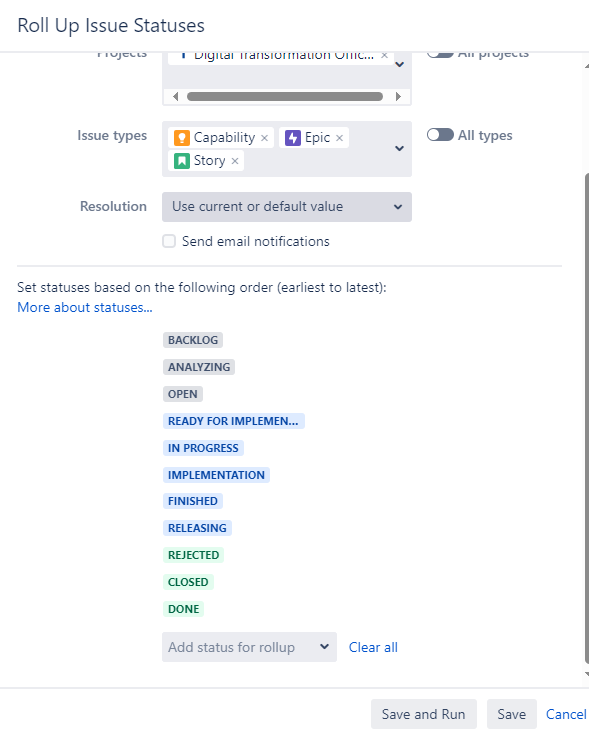
Task: Select the RELEASING status lozenge
Action: 197,528
